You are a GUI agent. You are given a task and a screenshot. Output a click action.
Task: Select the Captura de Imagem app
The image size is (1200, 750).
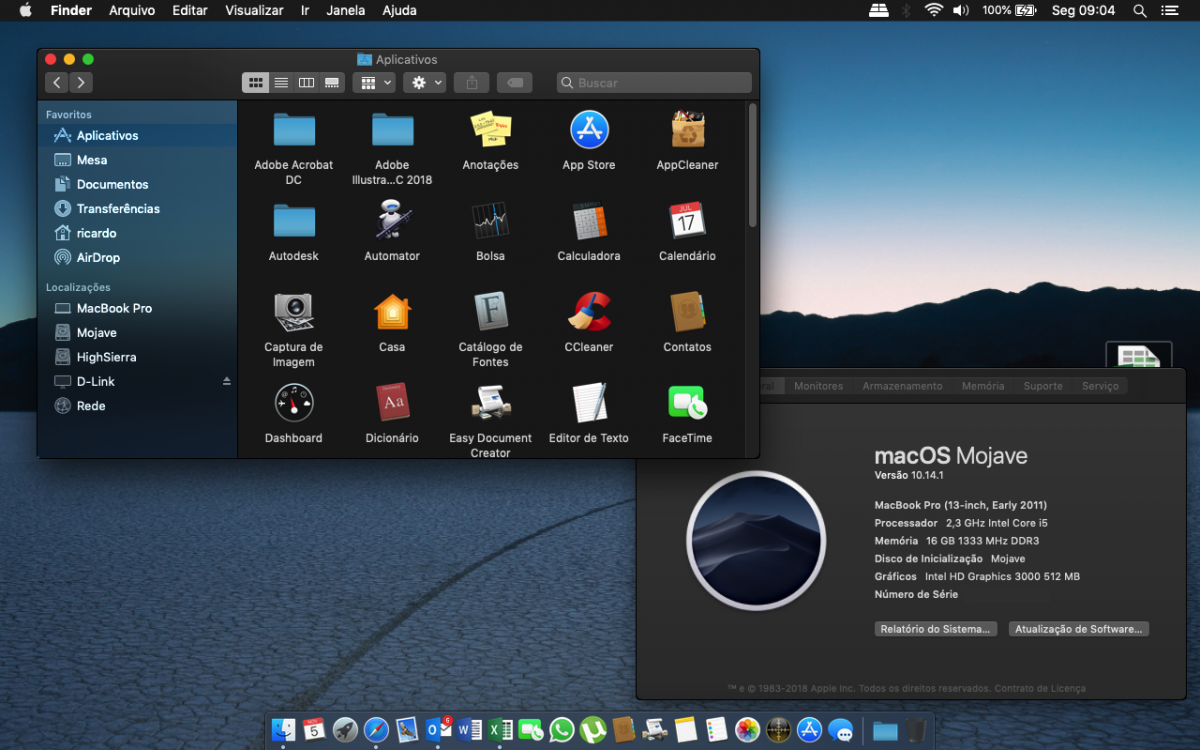[294, 311]
